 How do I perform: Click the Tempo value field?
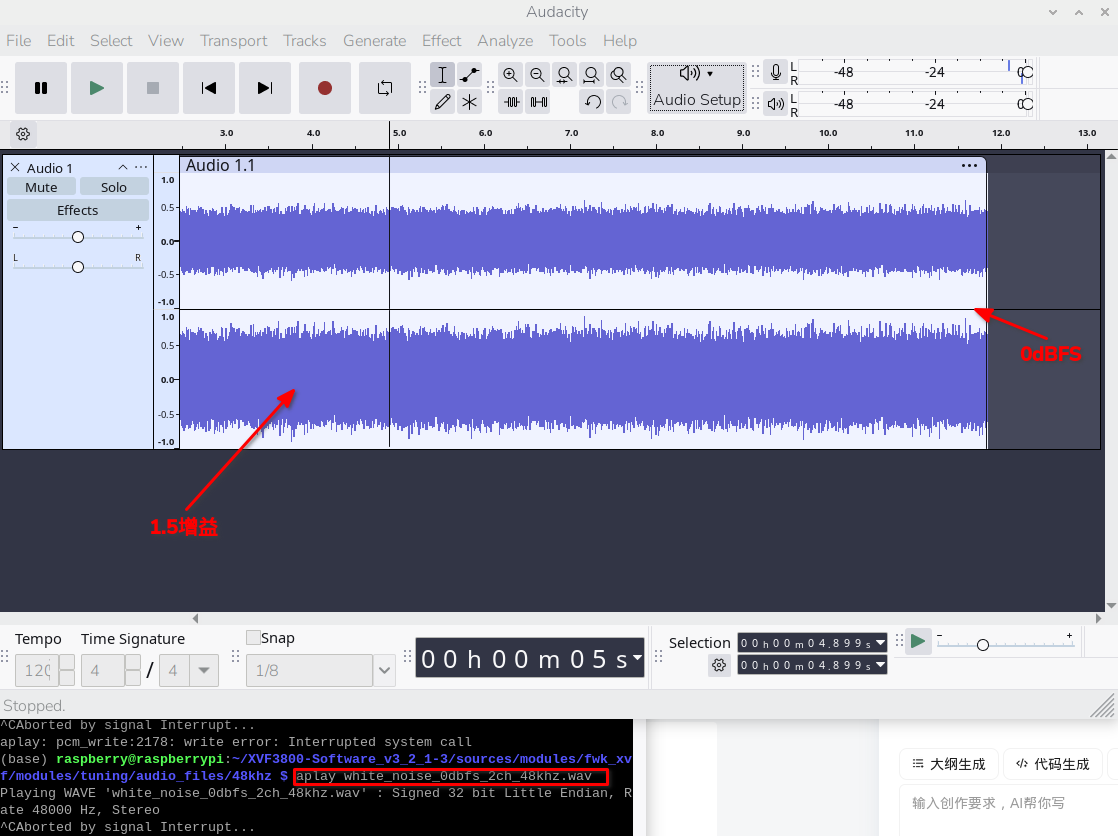[37, 671]
